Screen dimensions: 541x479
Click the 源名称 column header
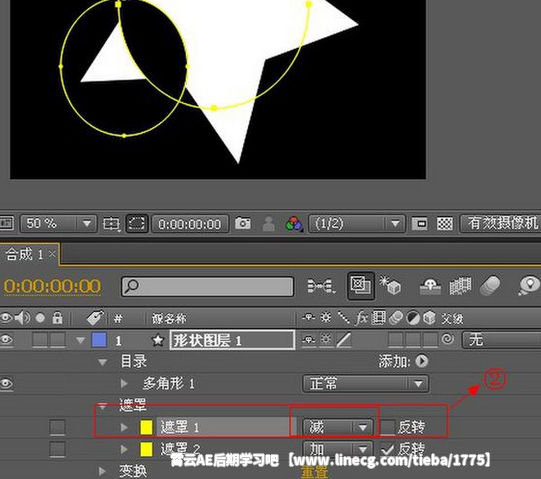pos(169,318)
